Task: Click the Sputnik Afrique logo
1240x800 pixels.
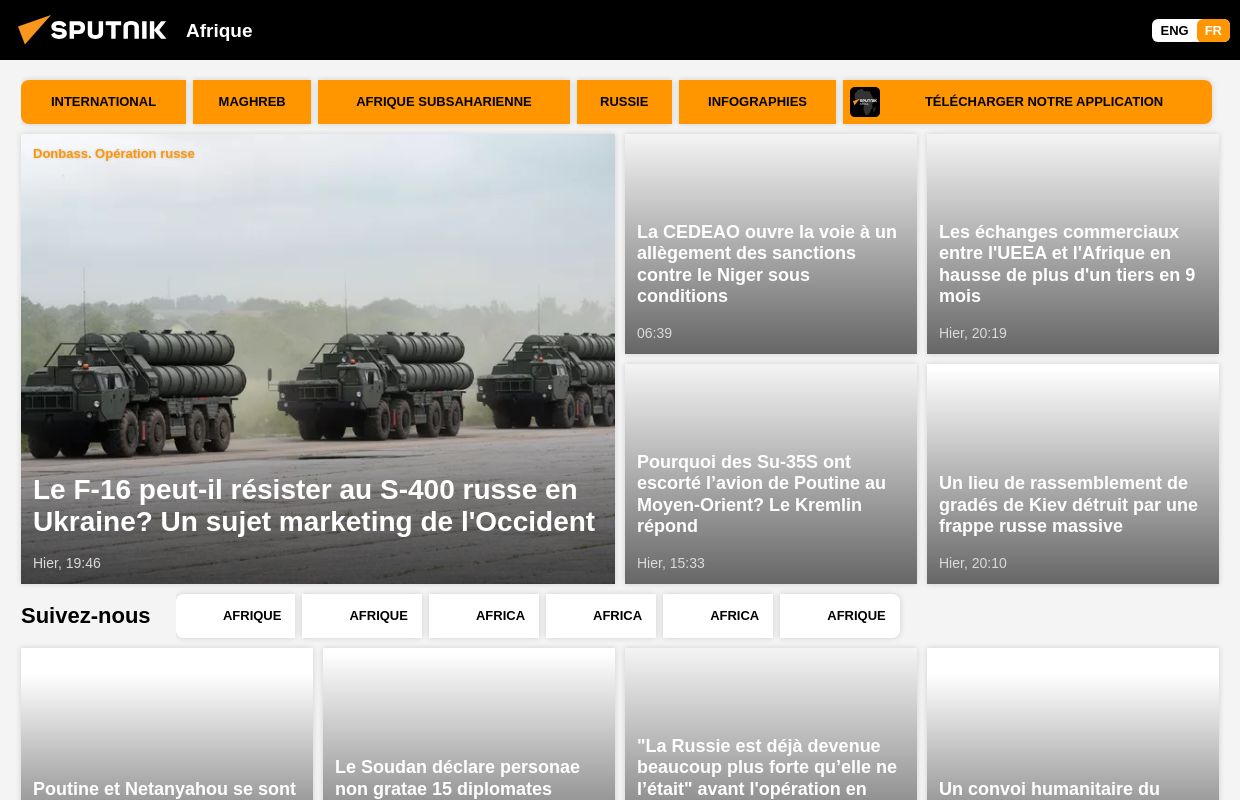Action: coord(92,29)
